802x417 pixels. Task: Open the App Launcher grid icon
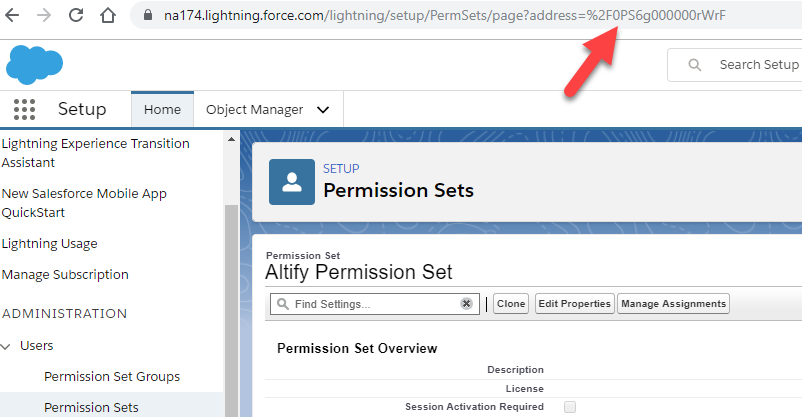[25, 110]
